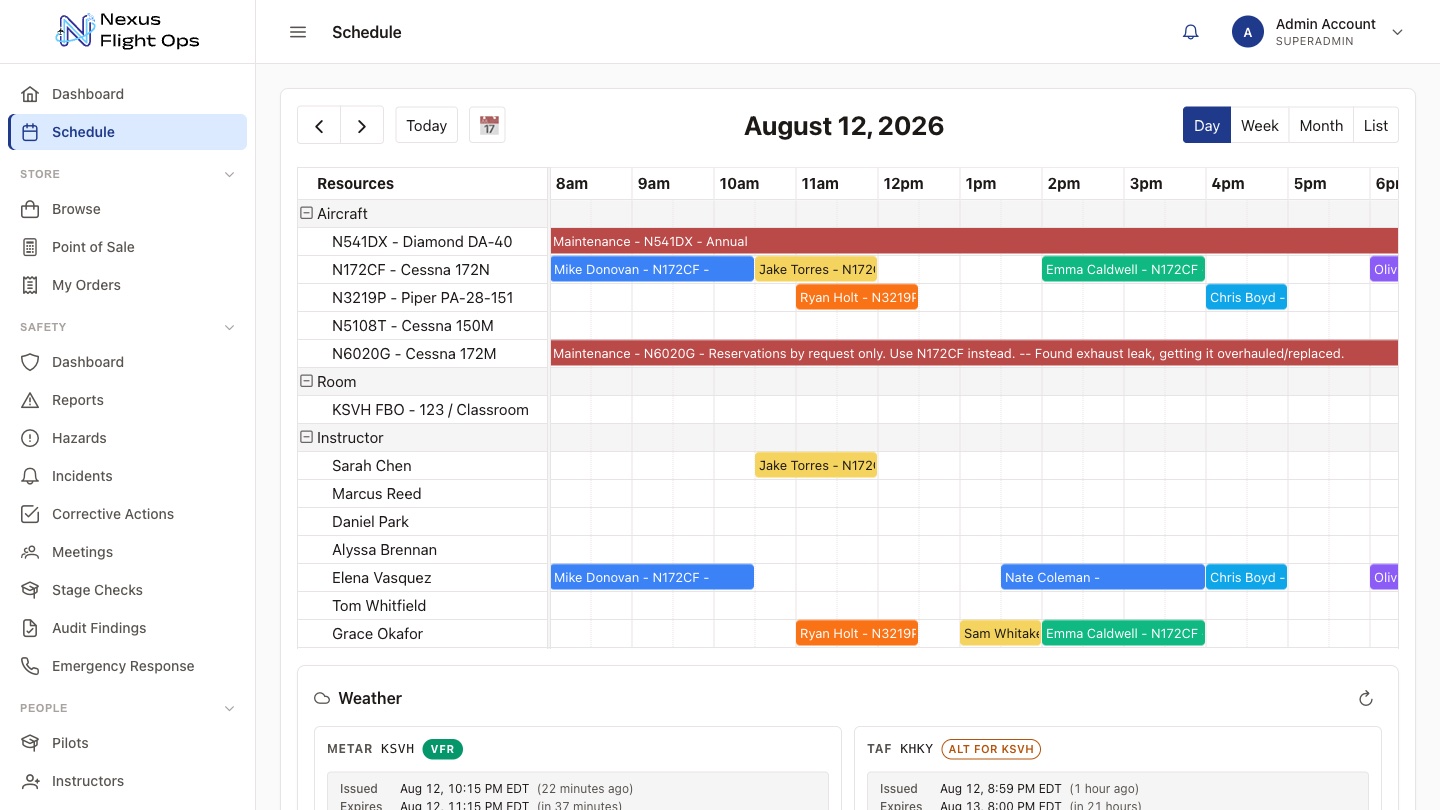Switch to Day view
This screenshot has height=810, width=1440.
click(x=1207, y=125)
